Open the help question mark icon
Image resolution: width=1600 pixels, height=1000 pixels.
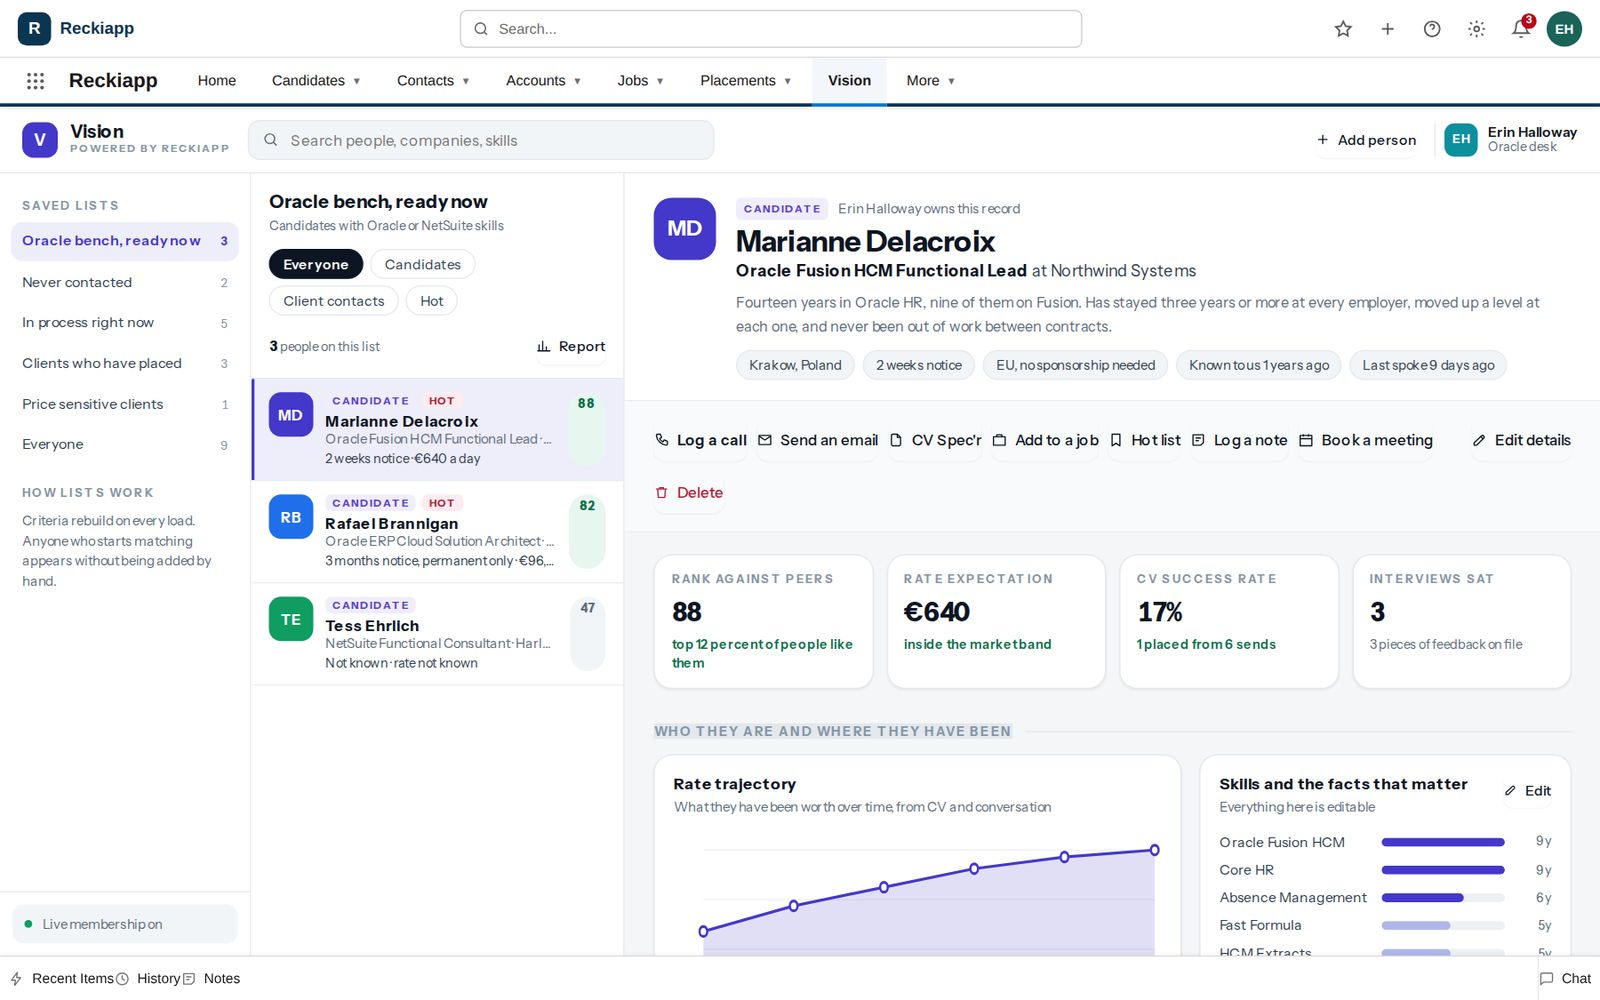pos(1432,29)
